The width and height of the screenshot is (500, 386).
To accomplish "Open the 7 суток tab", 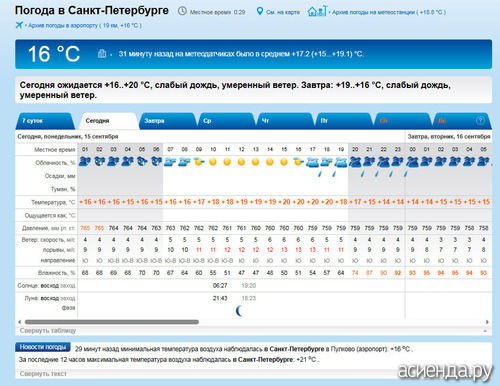I will point(45,121).
